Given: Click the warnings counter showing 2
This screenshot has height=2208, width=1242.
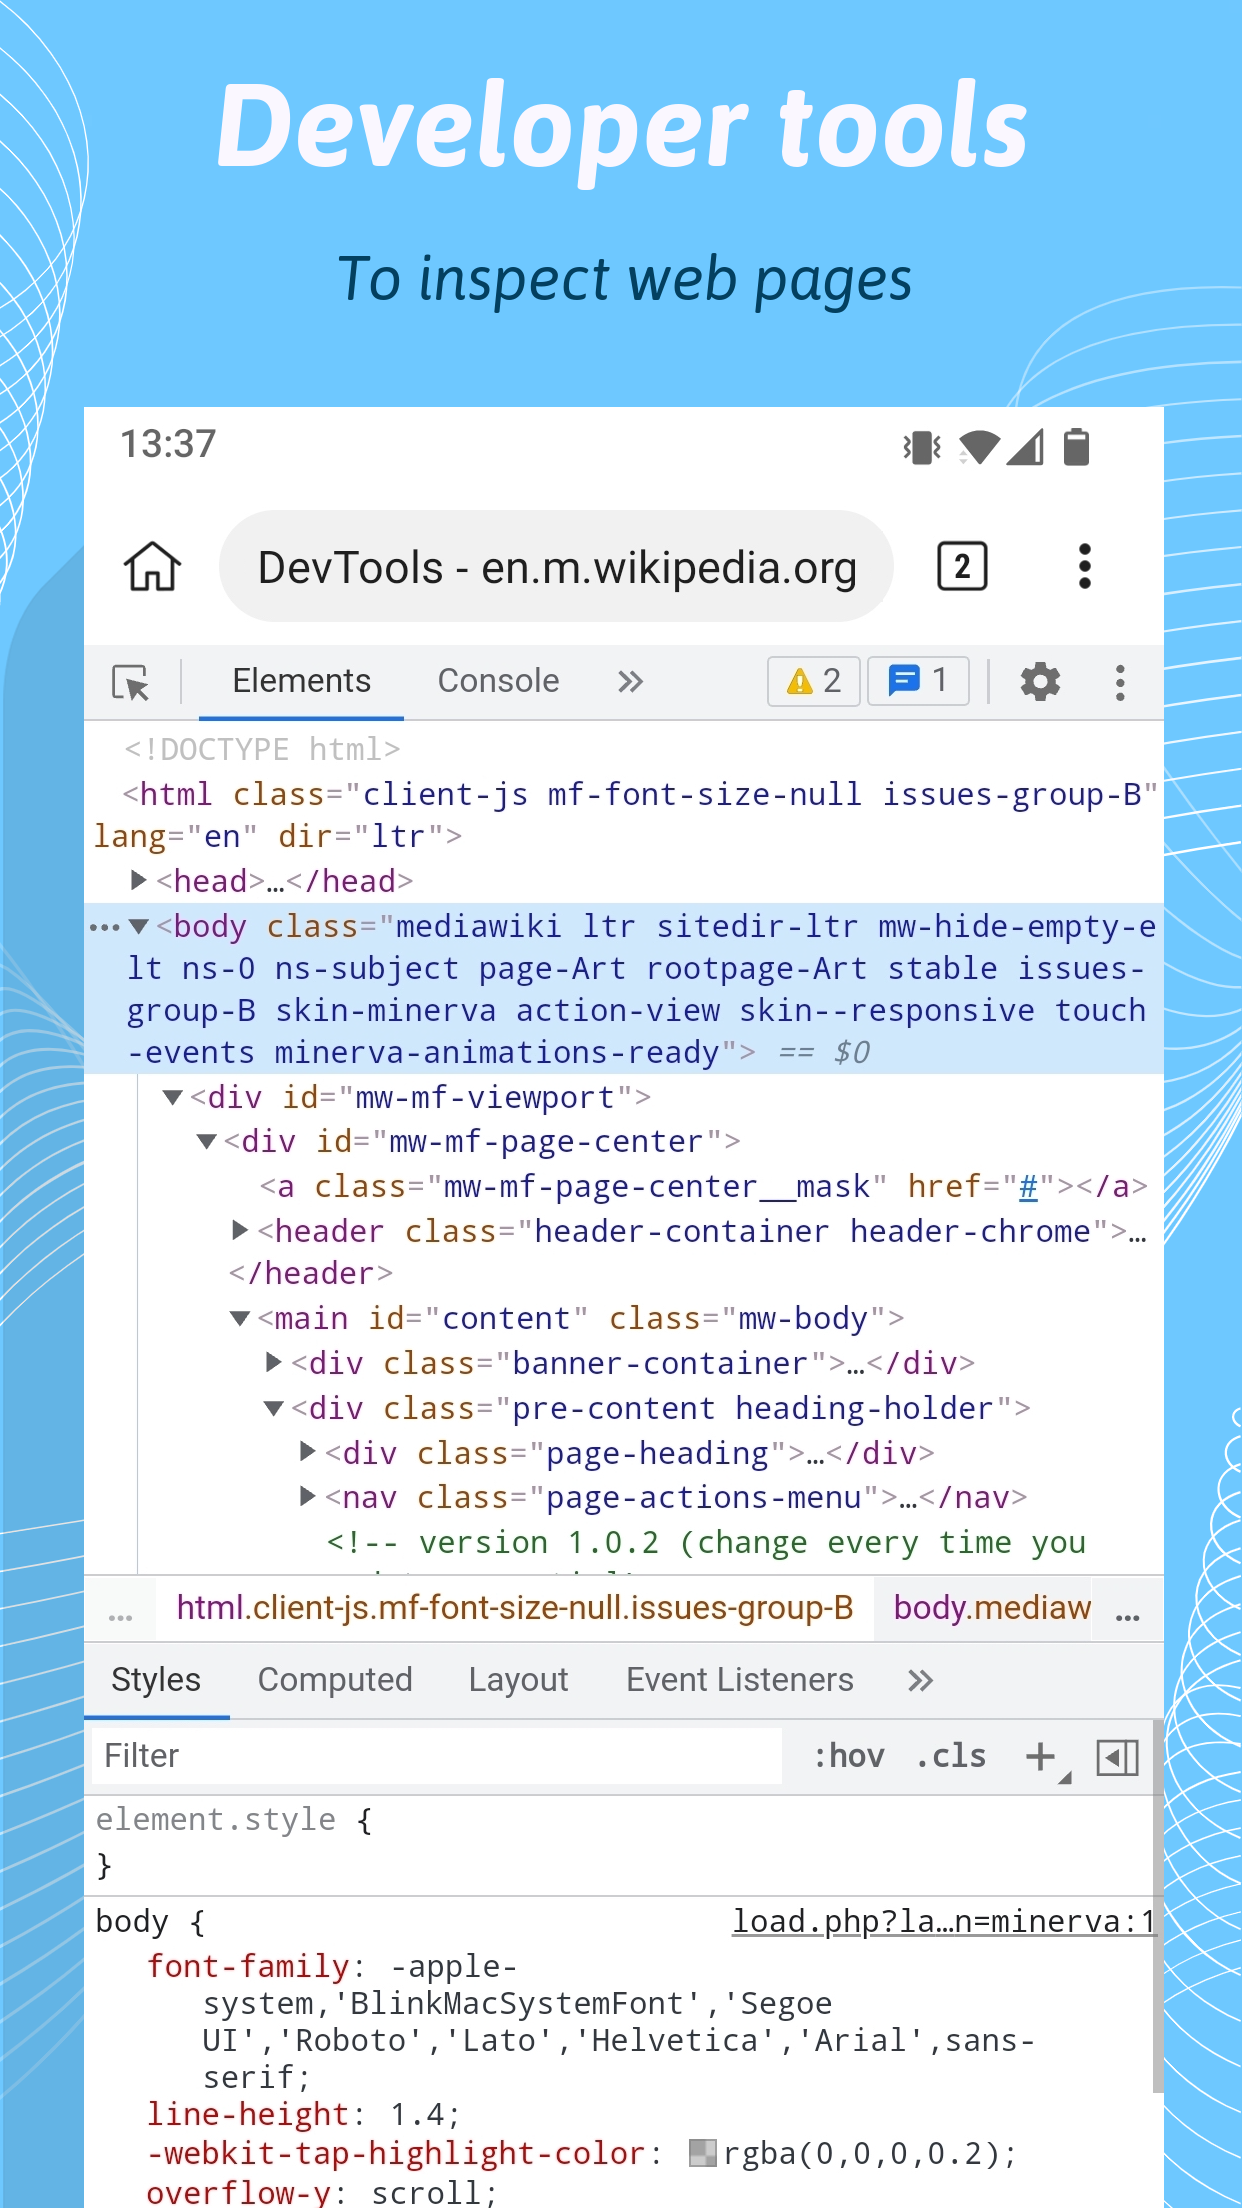Looking at the screenshot, I should coord(813,682).
